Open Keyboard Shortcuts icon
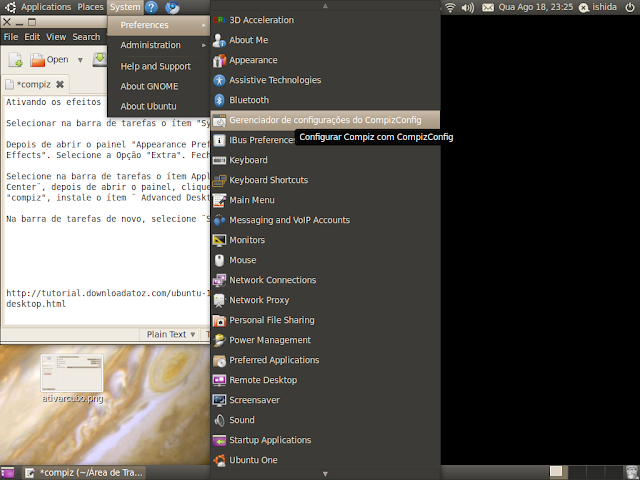640x480 pixels. pyautogui.click(x=219, y=180)
